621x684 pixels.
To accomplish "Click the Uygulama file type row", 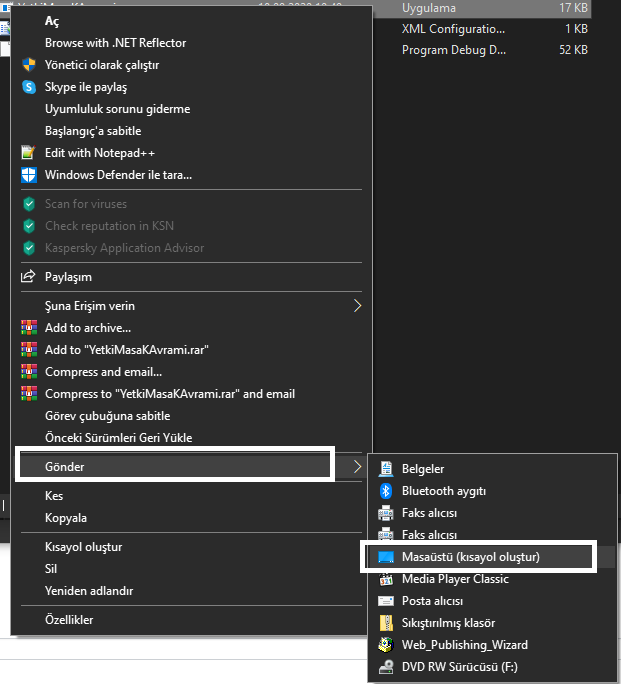I will click(x=429, y=8).
